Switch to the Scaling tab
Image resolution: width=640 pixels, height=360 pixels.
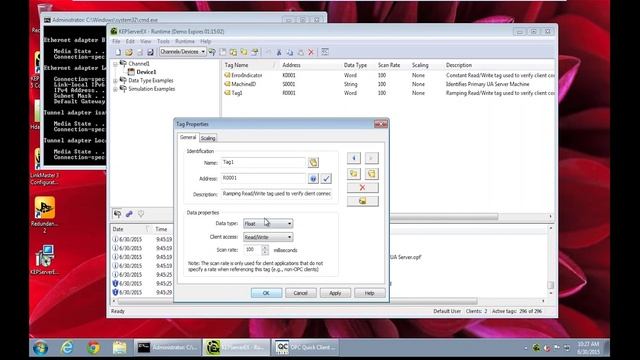point(208,138)
